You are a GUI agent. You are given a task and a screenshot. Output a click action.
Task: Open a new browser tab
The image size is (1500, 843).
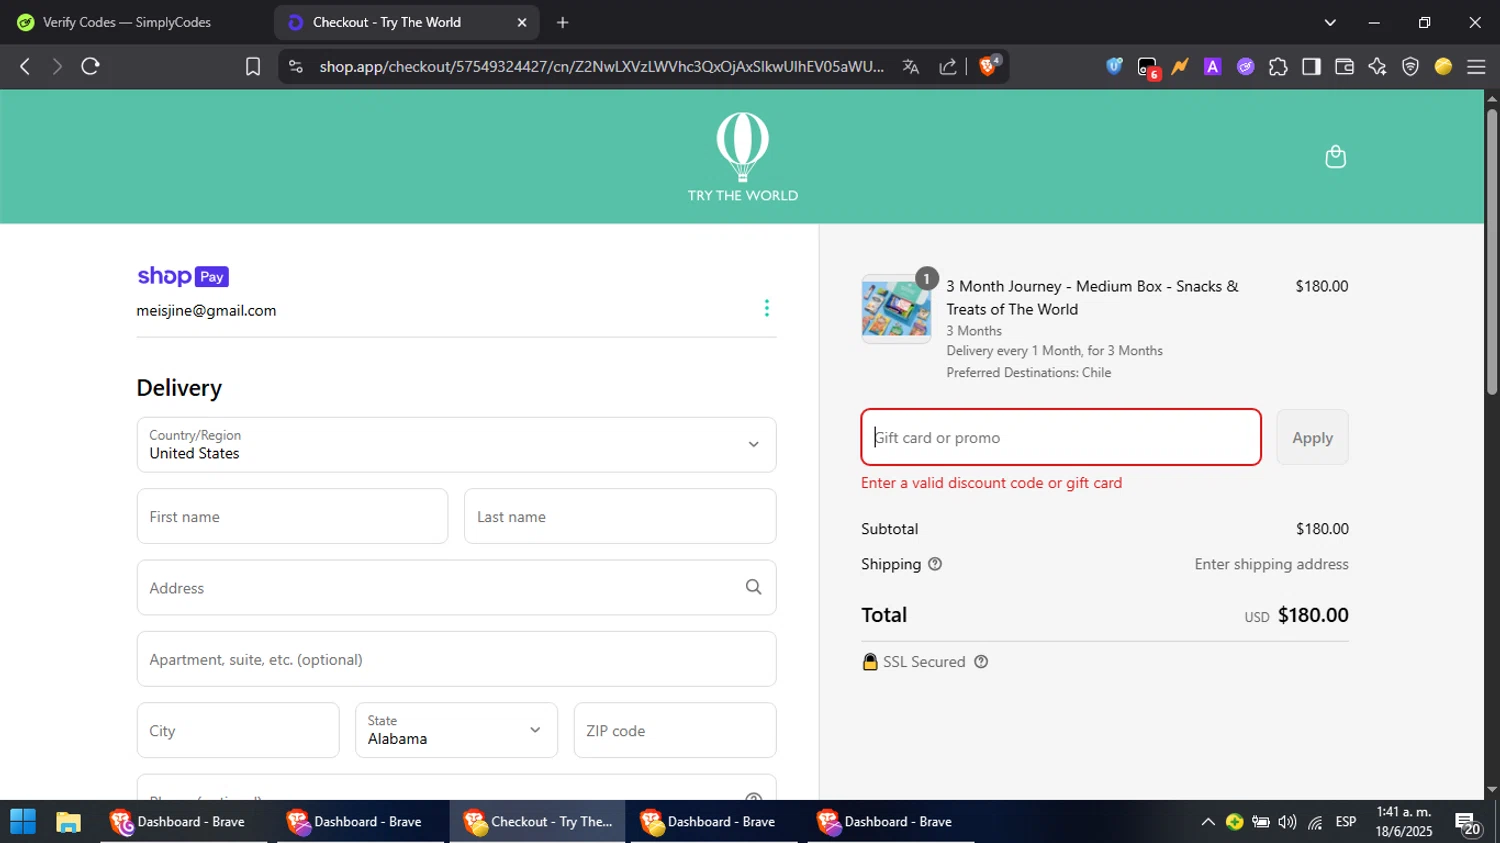click(x=562, y=22)
